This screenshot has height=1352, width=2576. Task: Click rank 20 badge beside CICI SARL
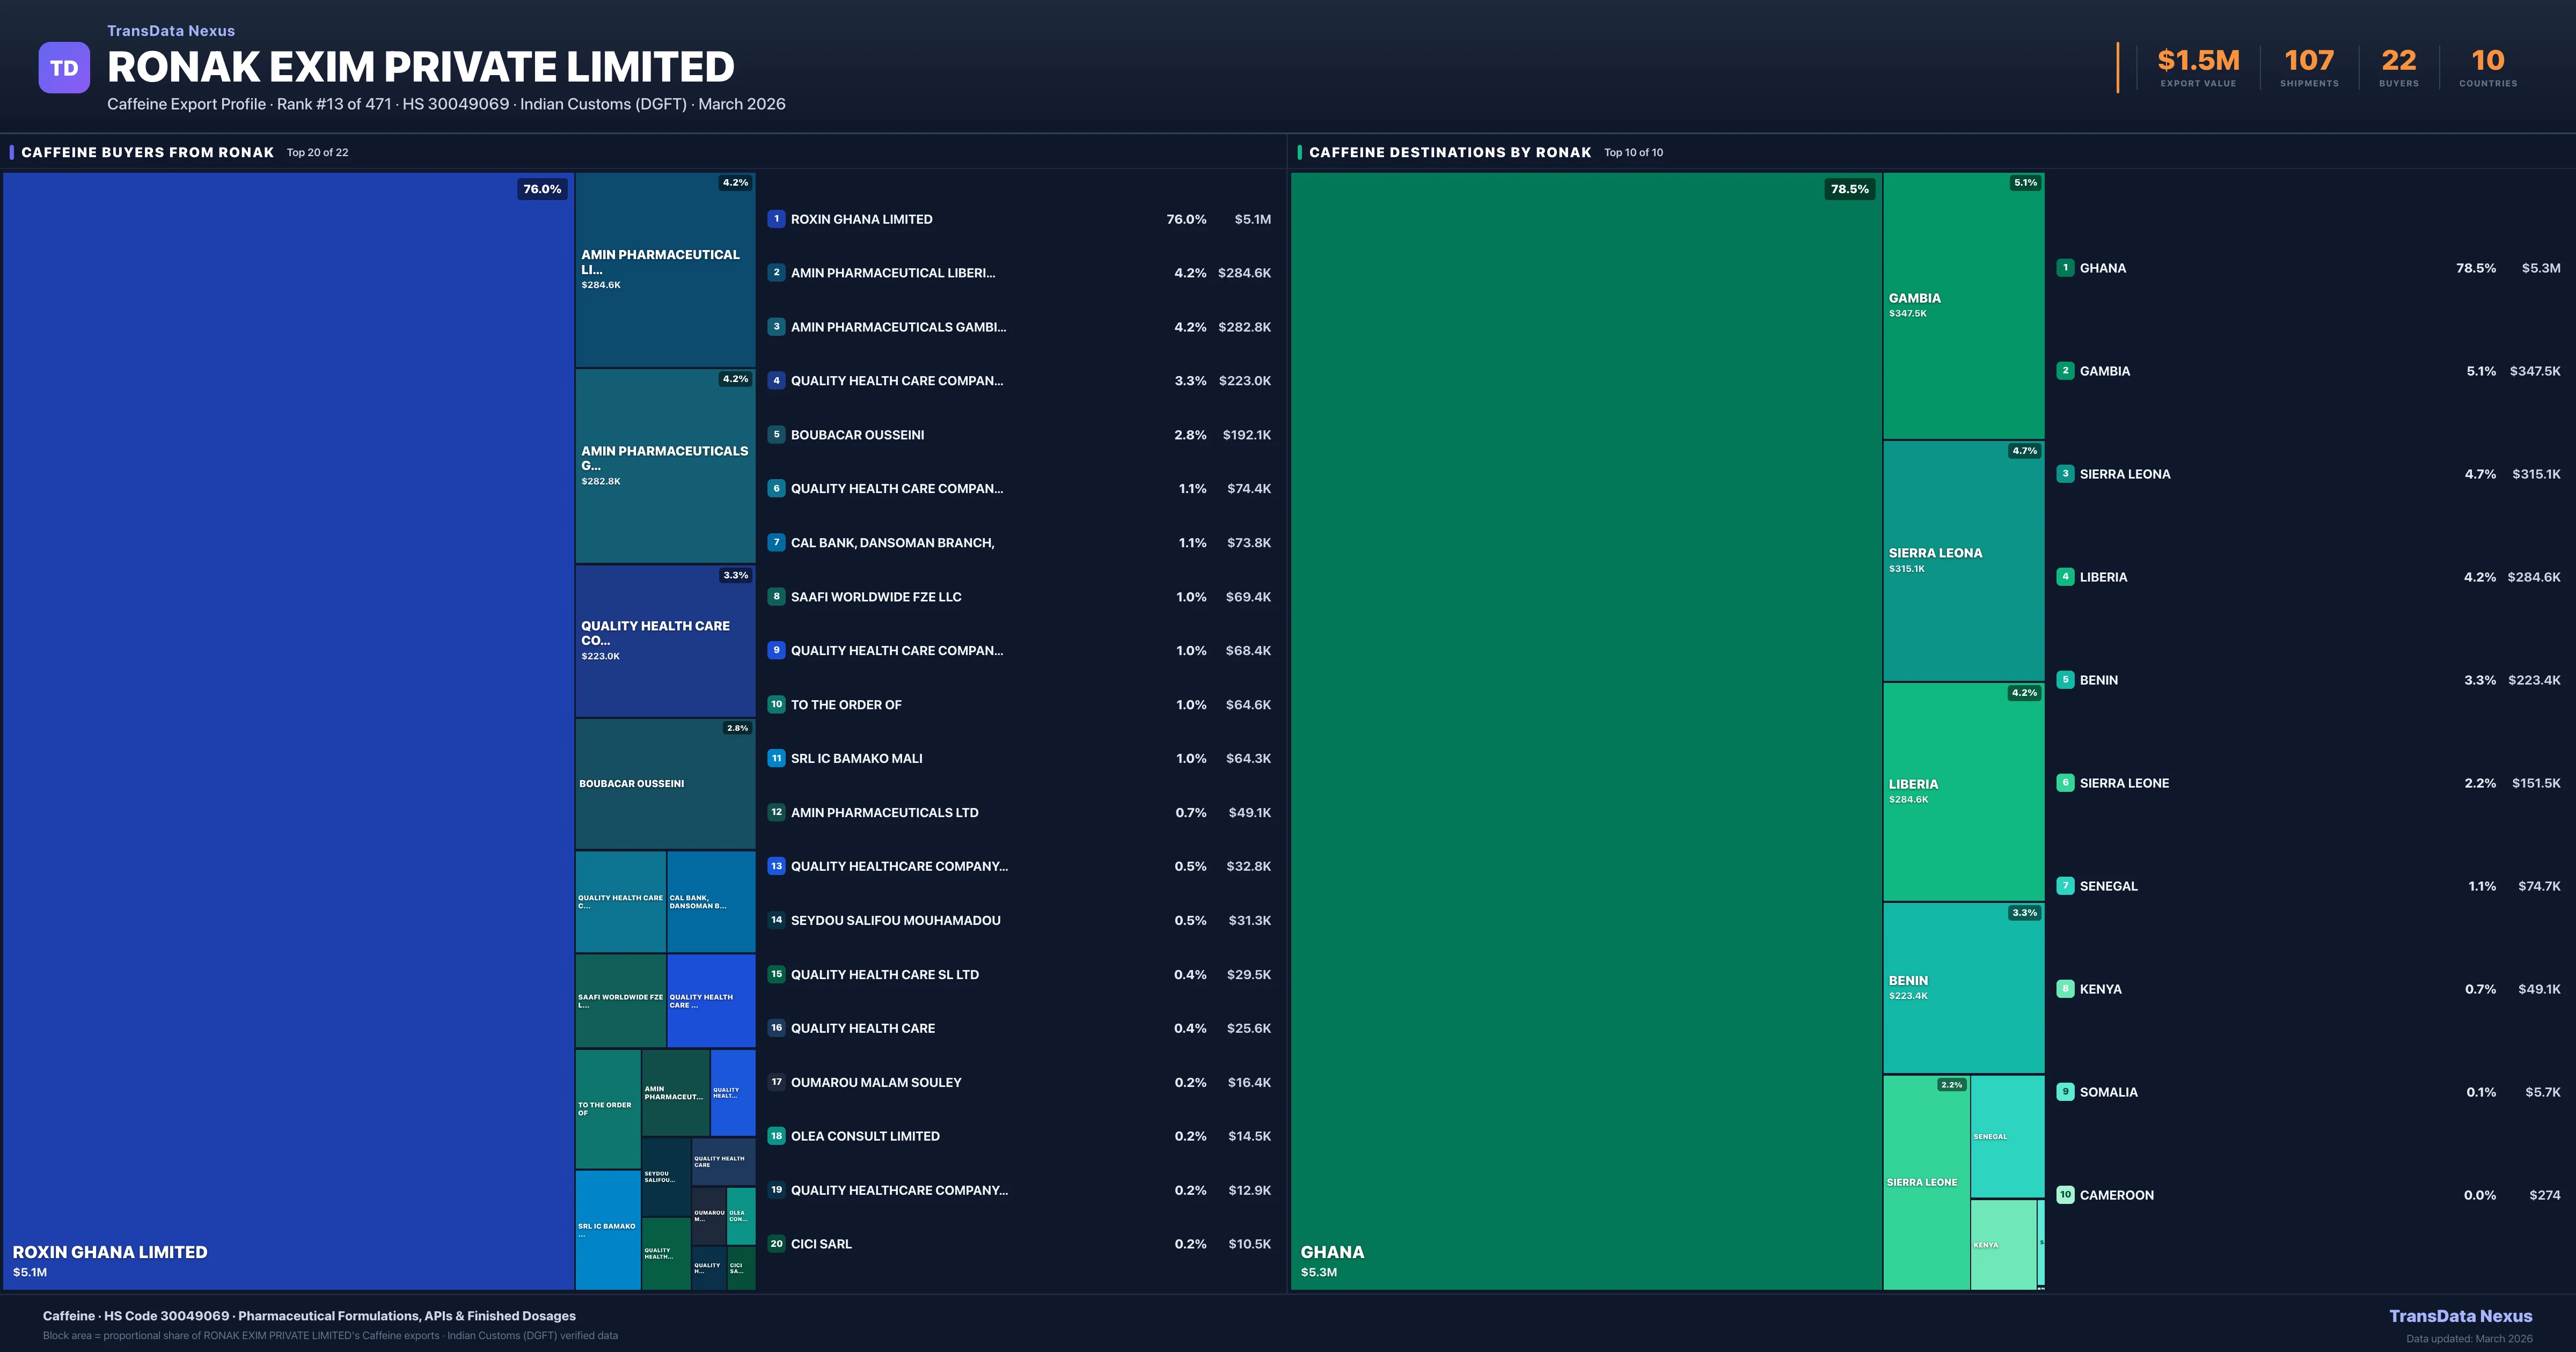pyautogui.click(x=776, y=1244)
